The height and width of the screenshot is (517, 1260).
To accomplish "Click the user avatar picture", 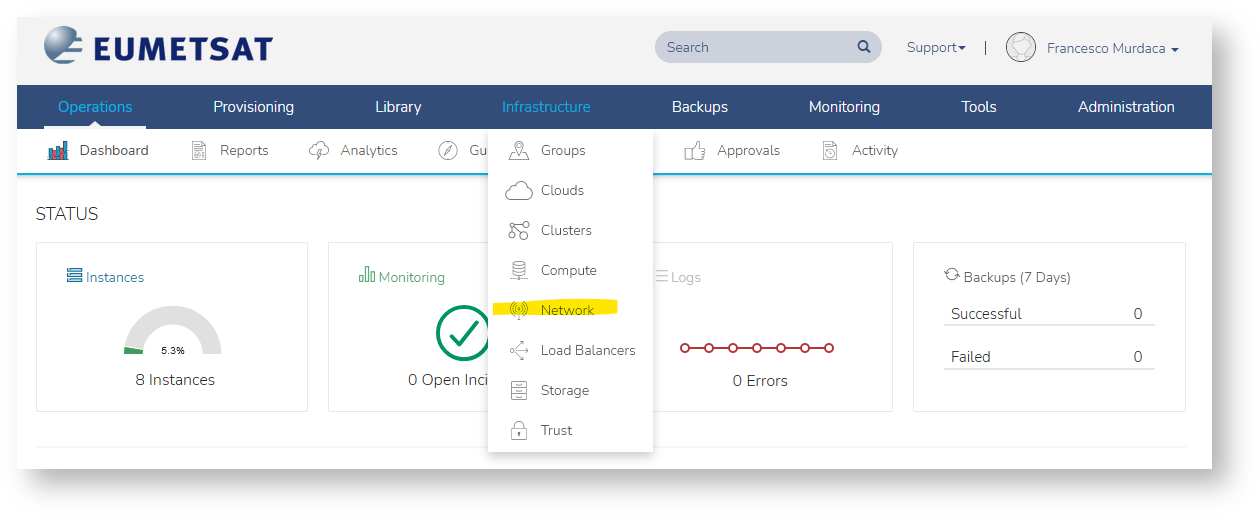I will click(x=1020, y=48).
